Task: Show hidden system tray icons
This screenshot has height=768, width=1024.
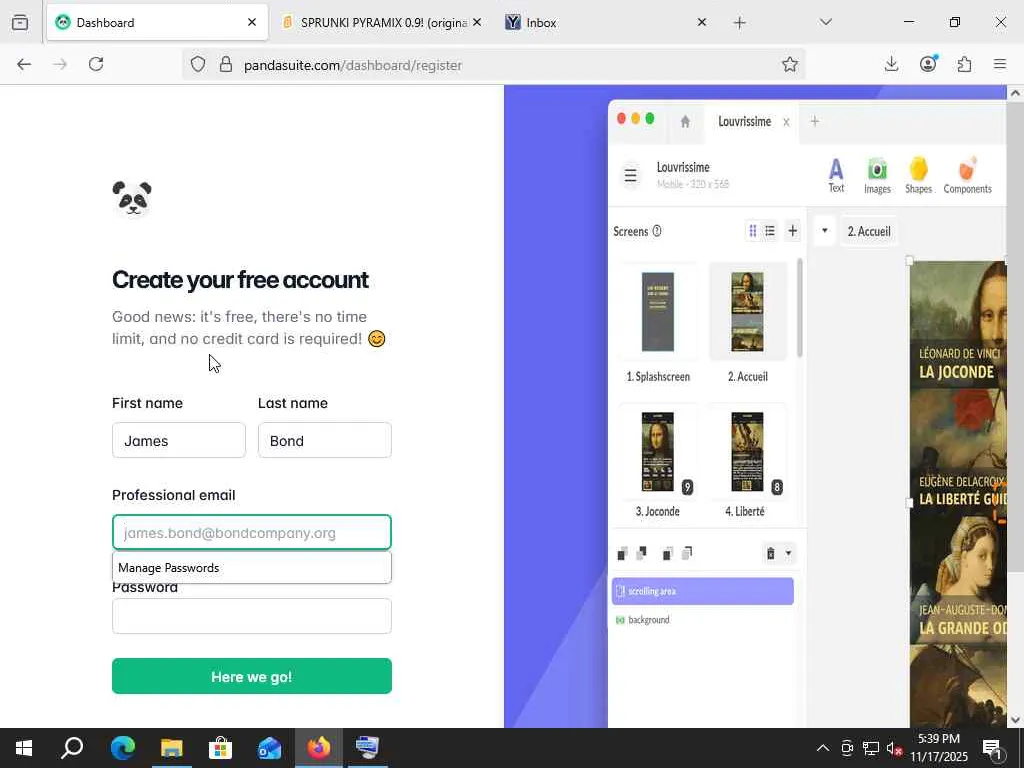Action: tap(823, 748)
